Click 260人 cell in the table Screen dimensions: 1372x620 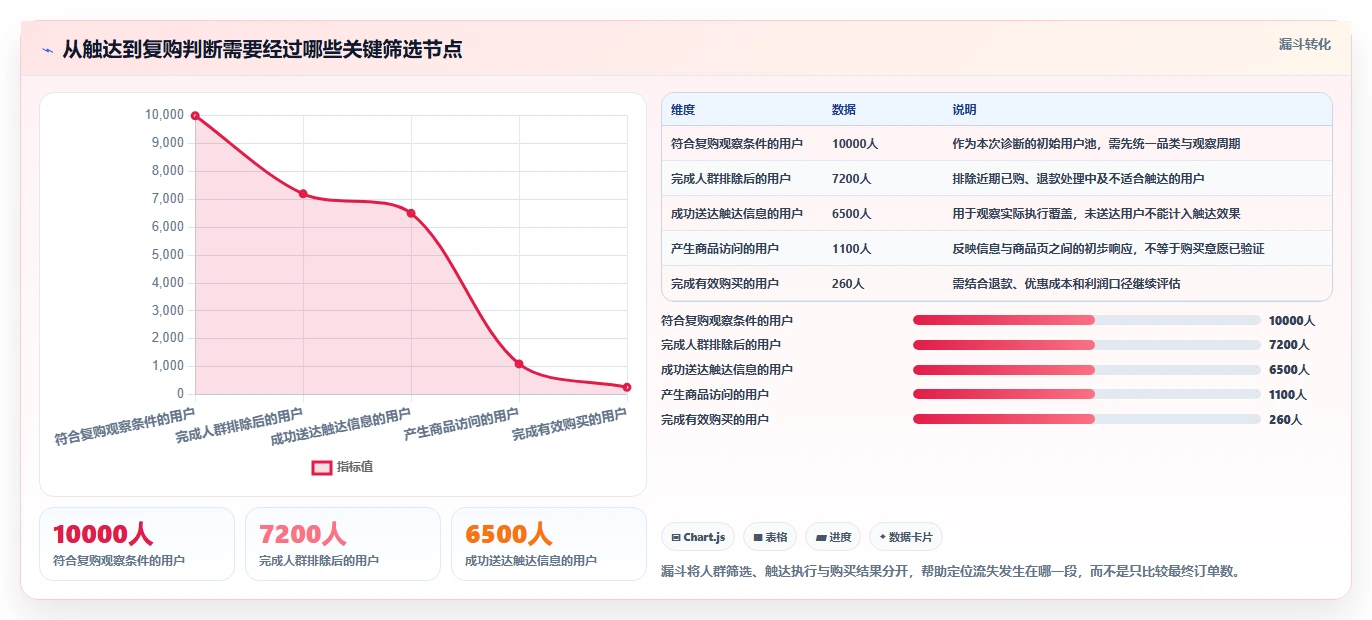coord(848,284)
